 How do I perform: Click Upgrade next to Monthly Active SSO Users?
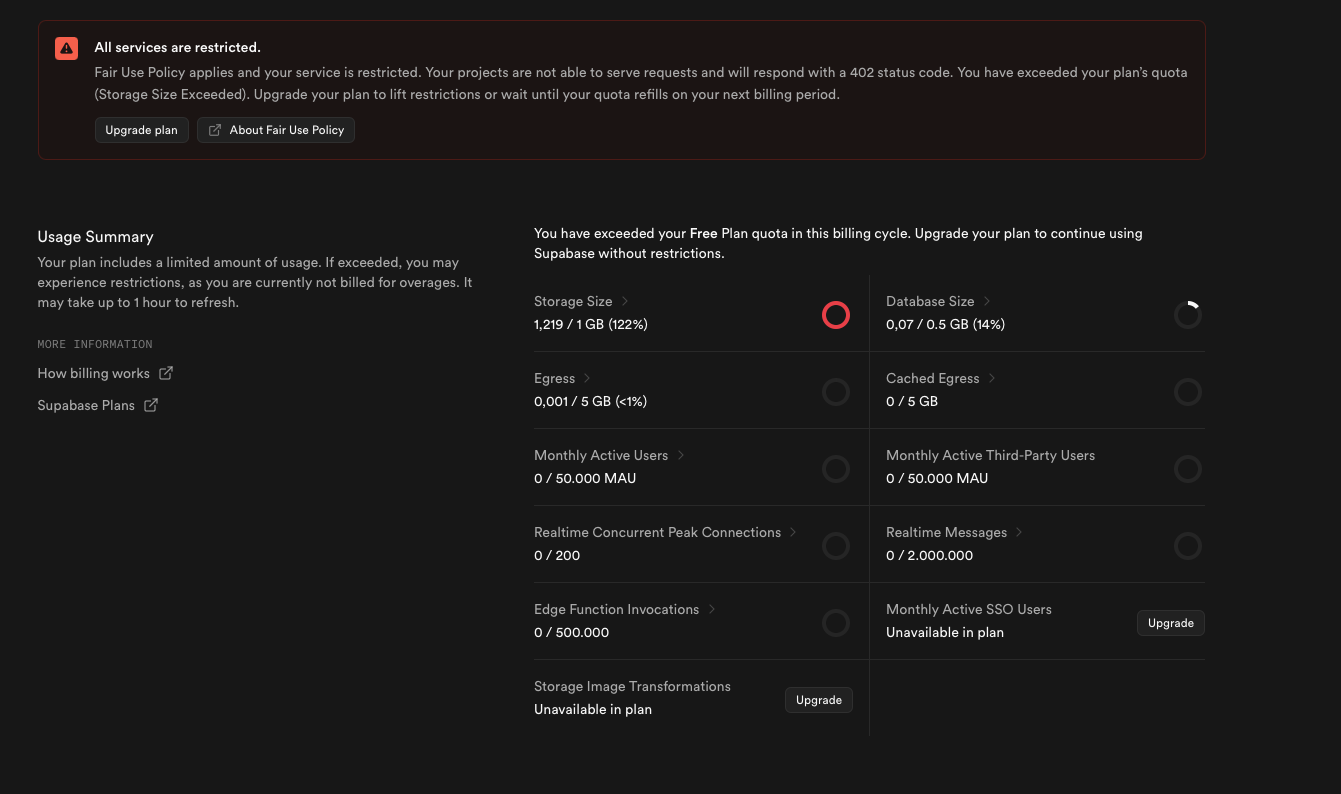pyautogui.click(x=1170, y=623)
